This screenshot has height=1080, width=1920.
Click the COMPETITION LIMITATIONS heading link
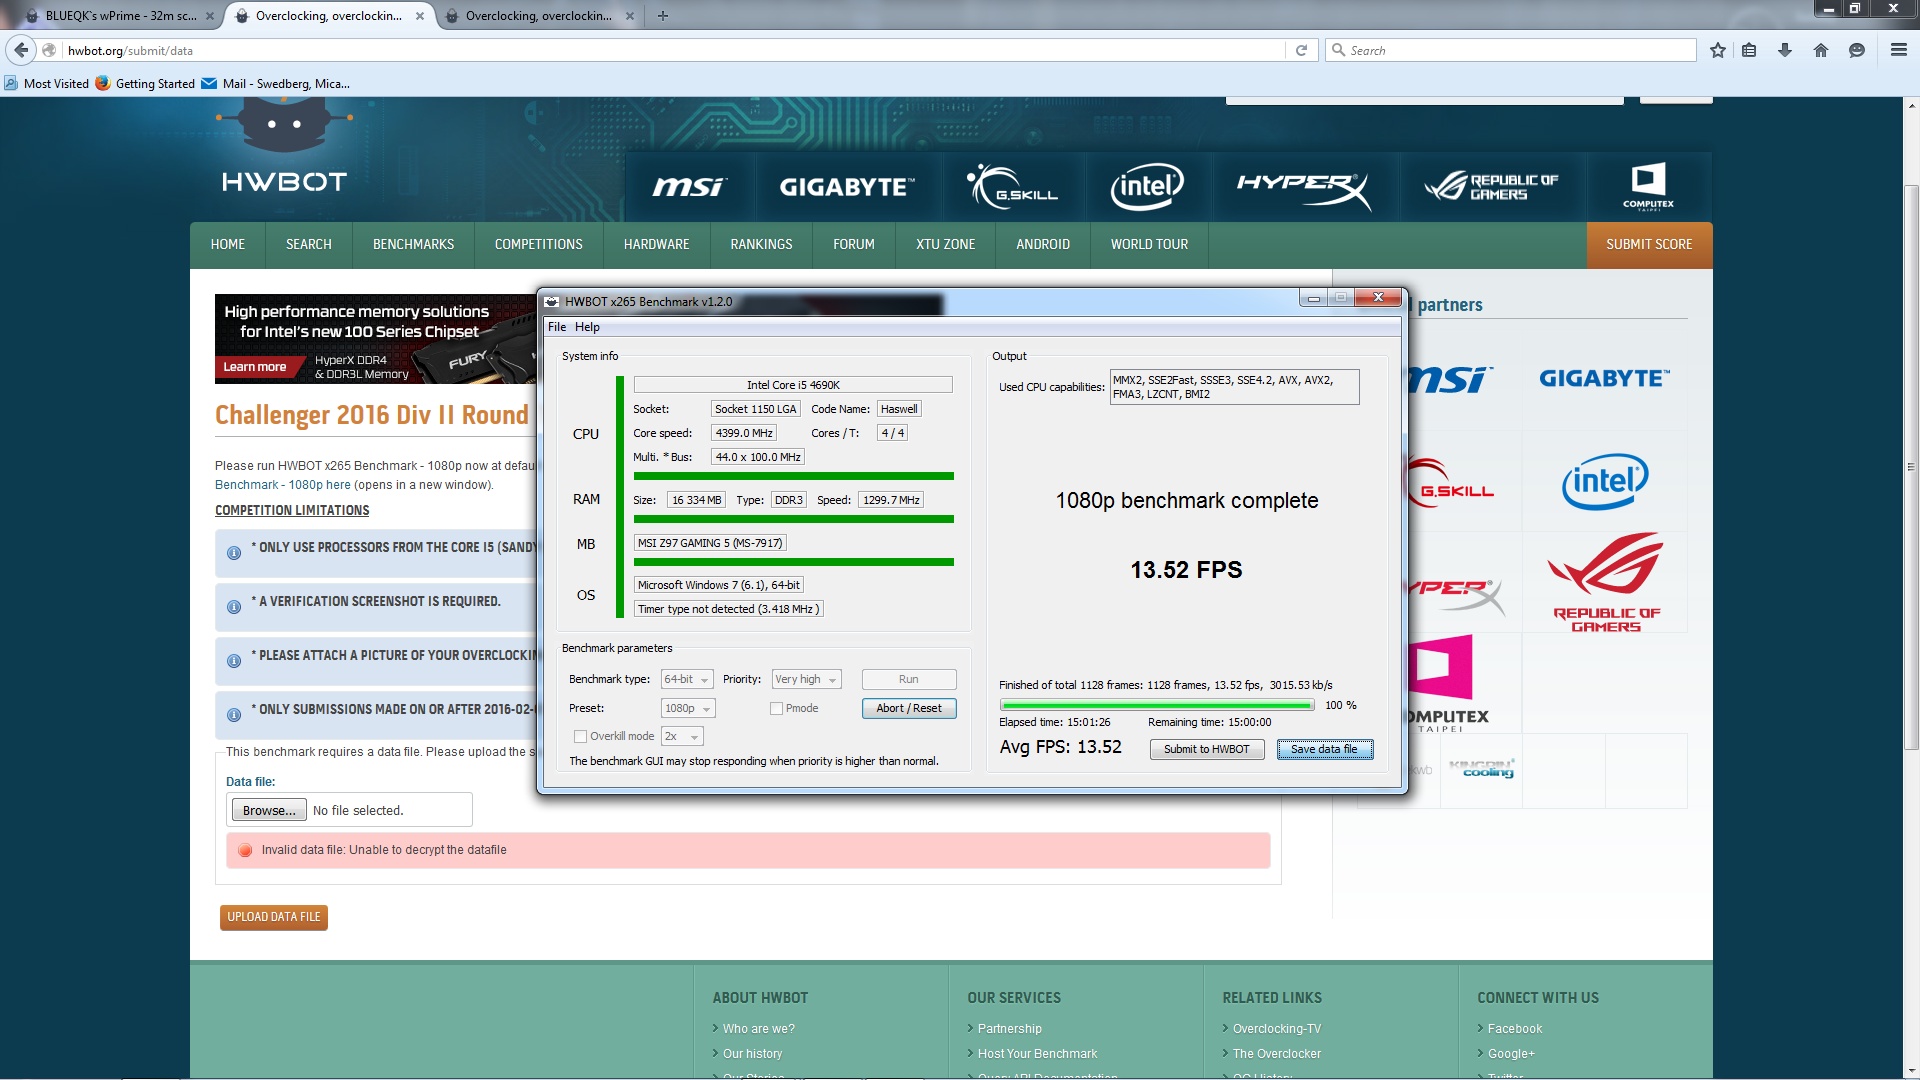(292, 510)
